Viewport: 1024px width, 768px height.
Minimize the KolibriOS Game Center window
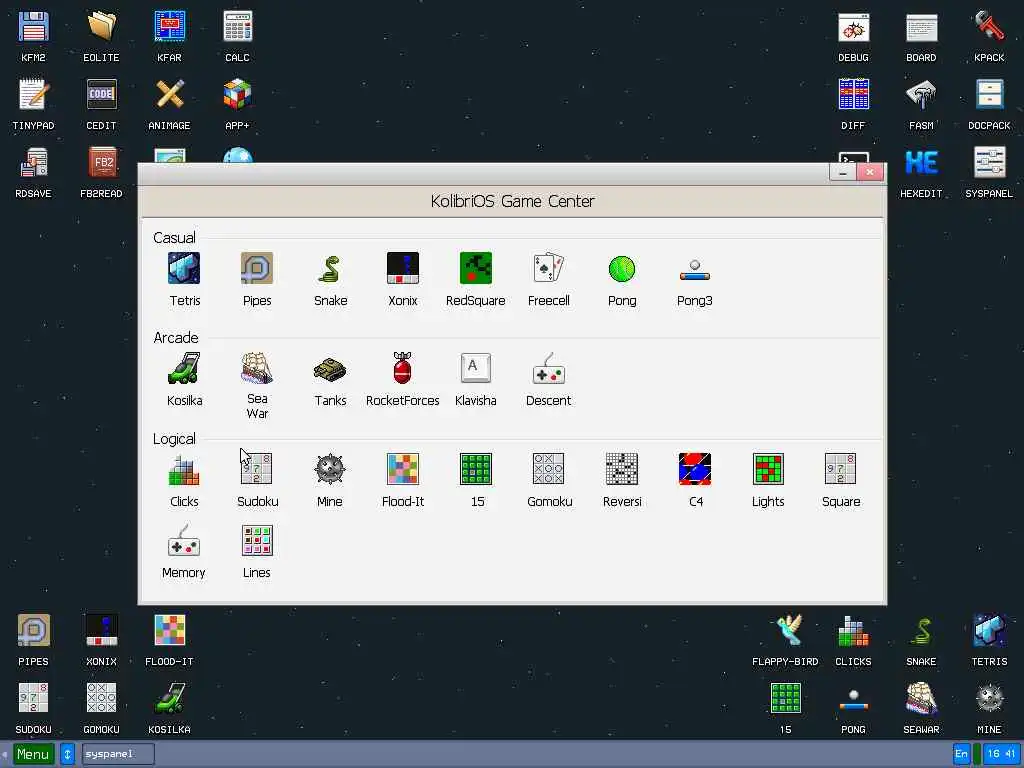tap(842, 172)
